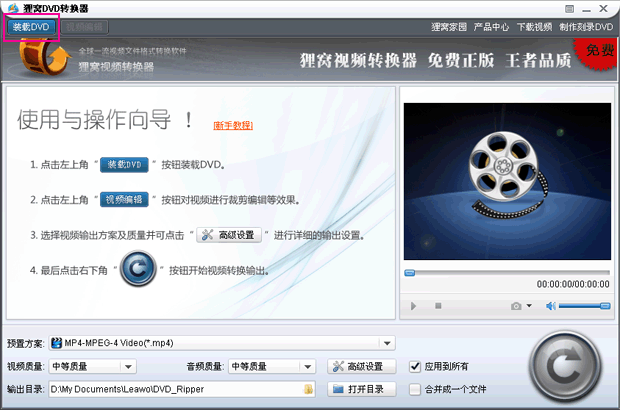The height and width of the screenshot is (410, 620).
Task: Open the 制作刻录DVD menu link
Action: (586, 27)
